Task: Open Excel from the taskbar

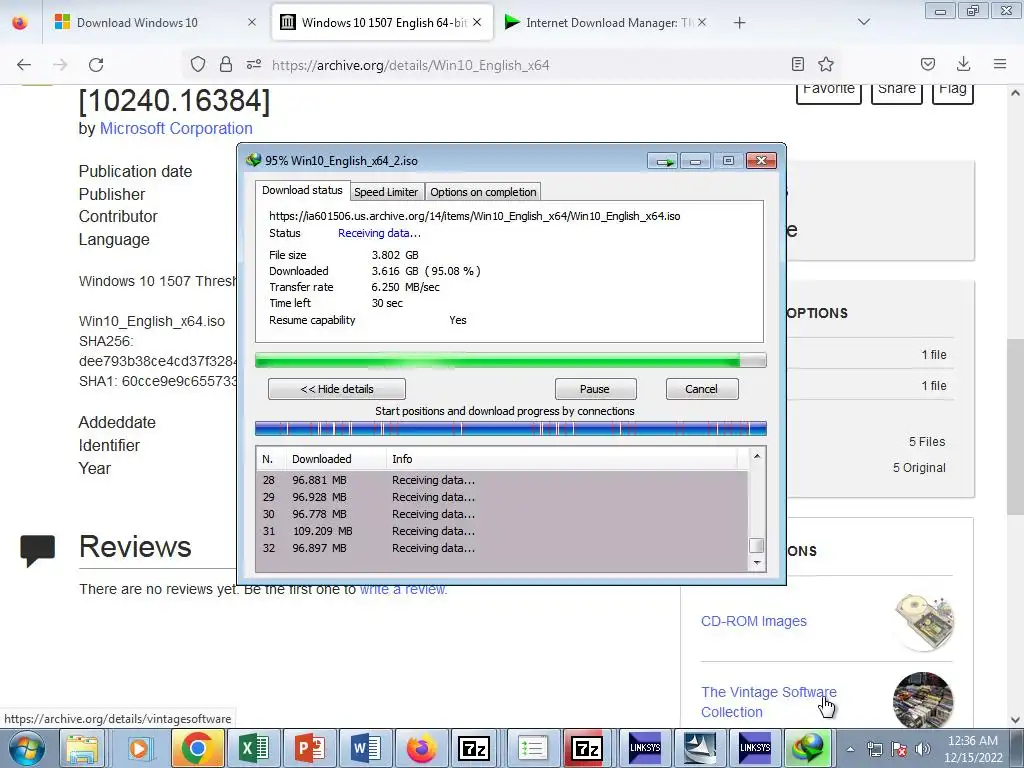Action: (x=253, y=748)
